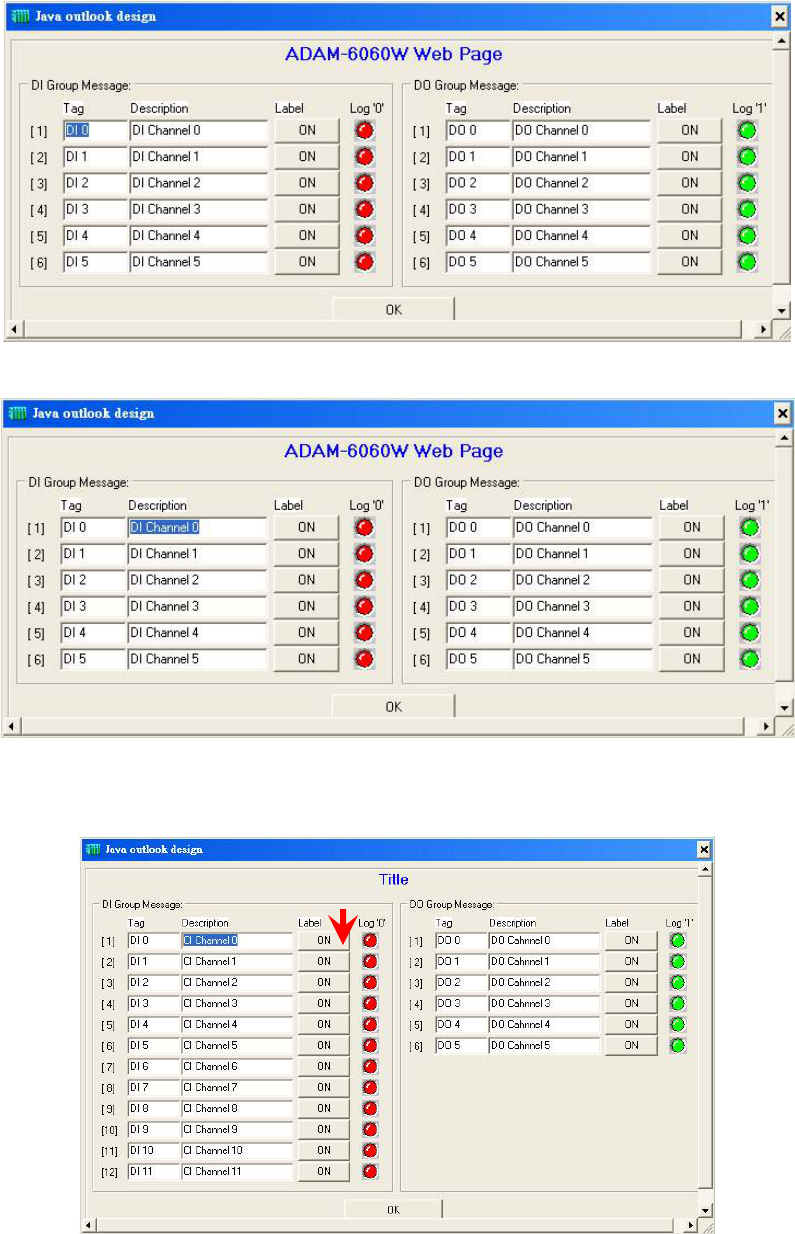Click green LED beside DO Cahnnel 5 in bottom window

tap(678, 1045)
